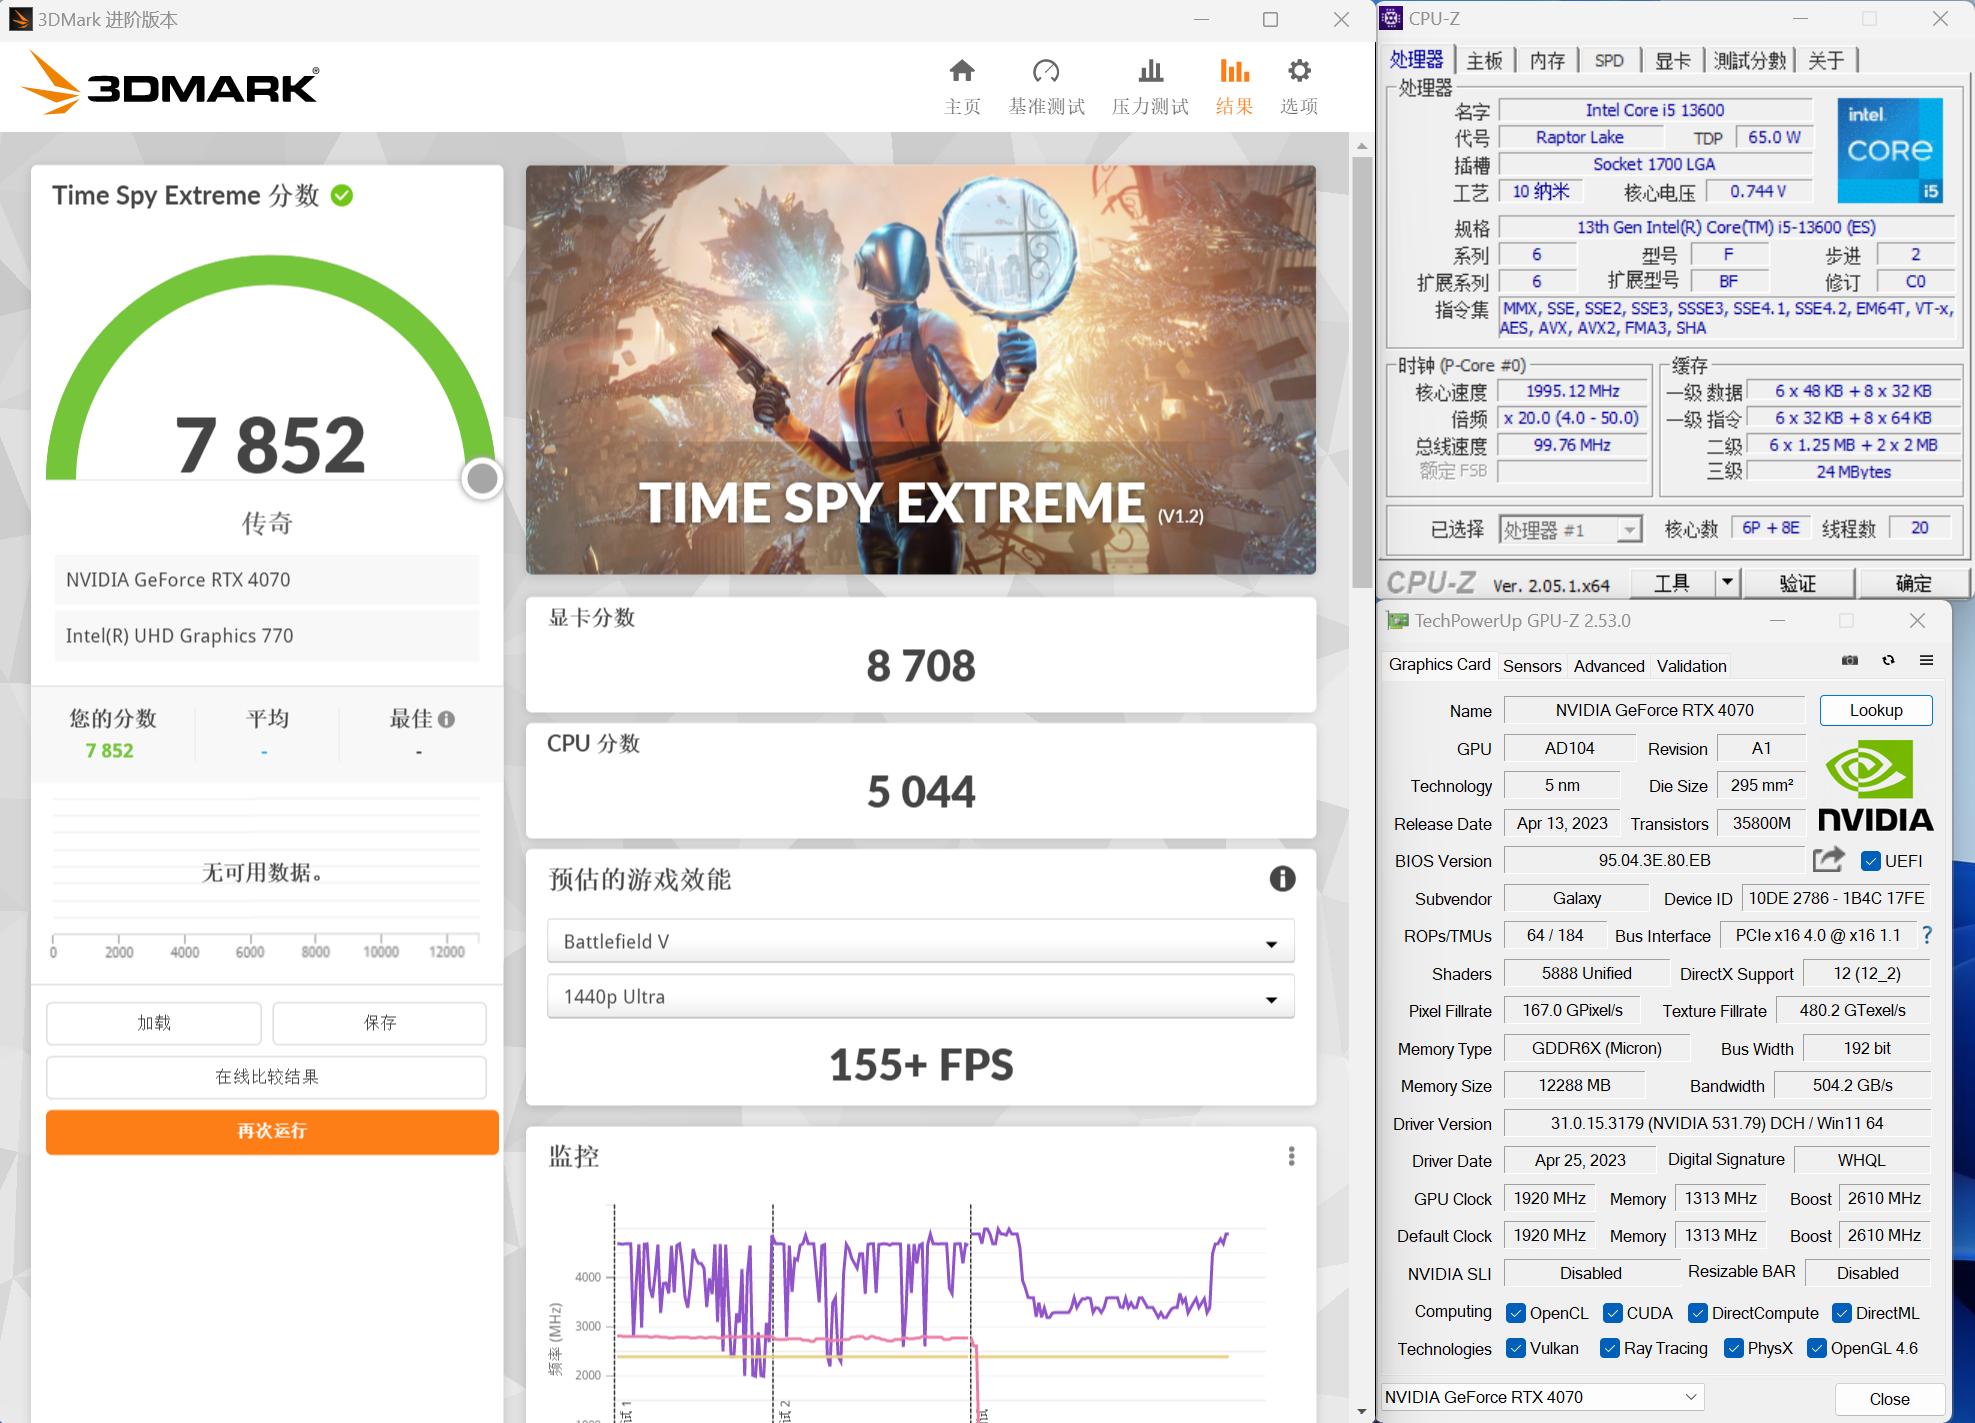Disable the CUDA checkbox
Viewport: 1975px width, 1423px height.
[1612, 1312]
